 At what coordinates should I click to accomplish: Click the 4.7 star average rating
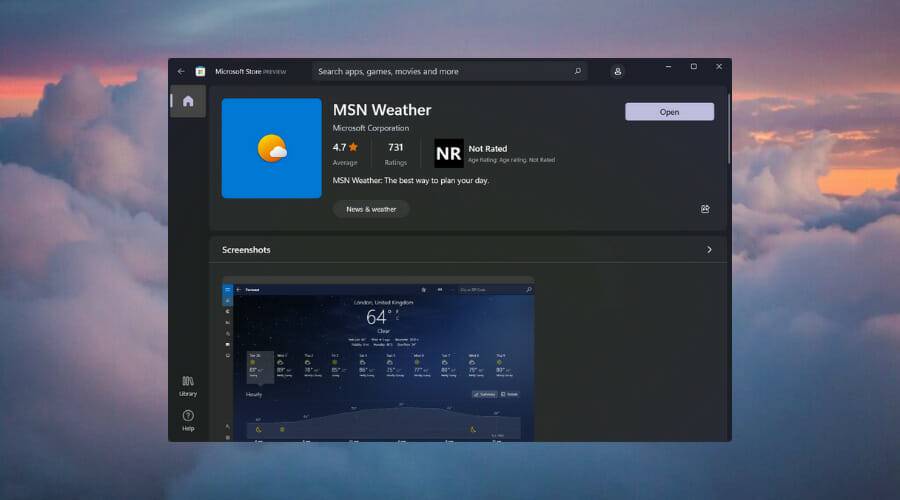[345, 147]
